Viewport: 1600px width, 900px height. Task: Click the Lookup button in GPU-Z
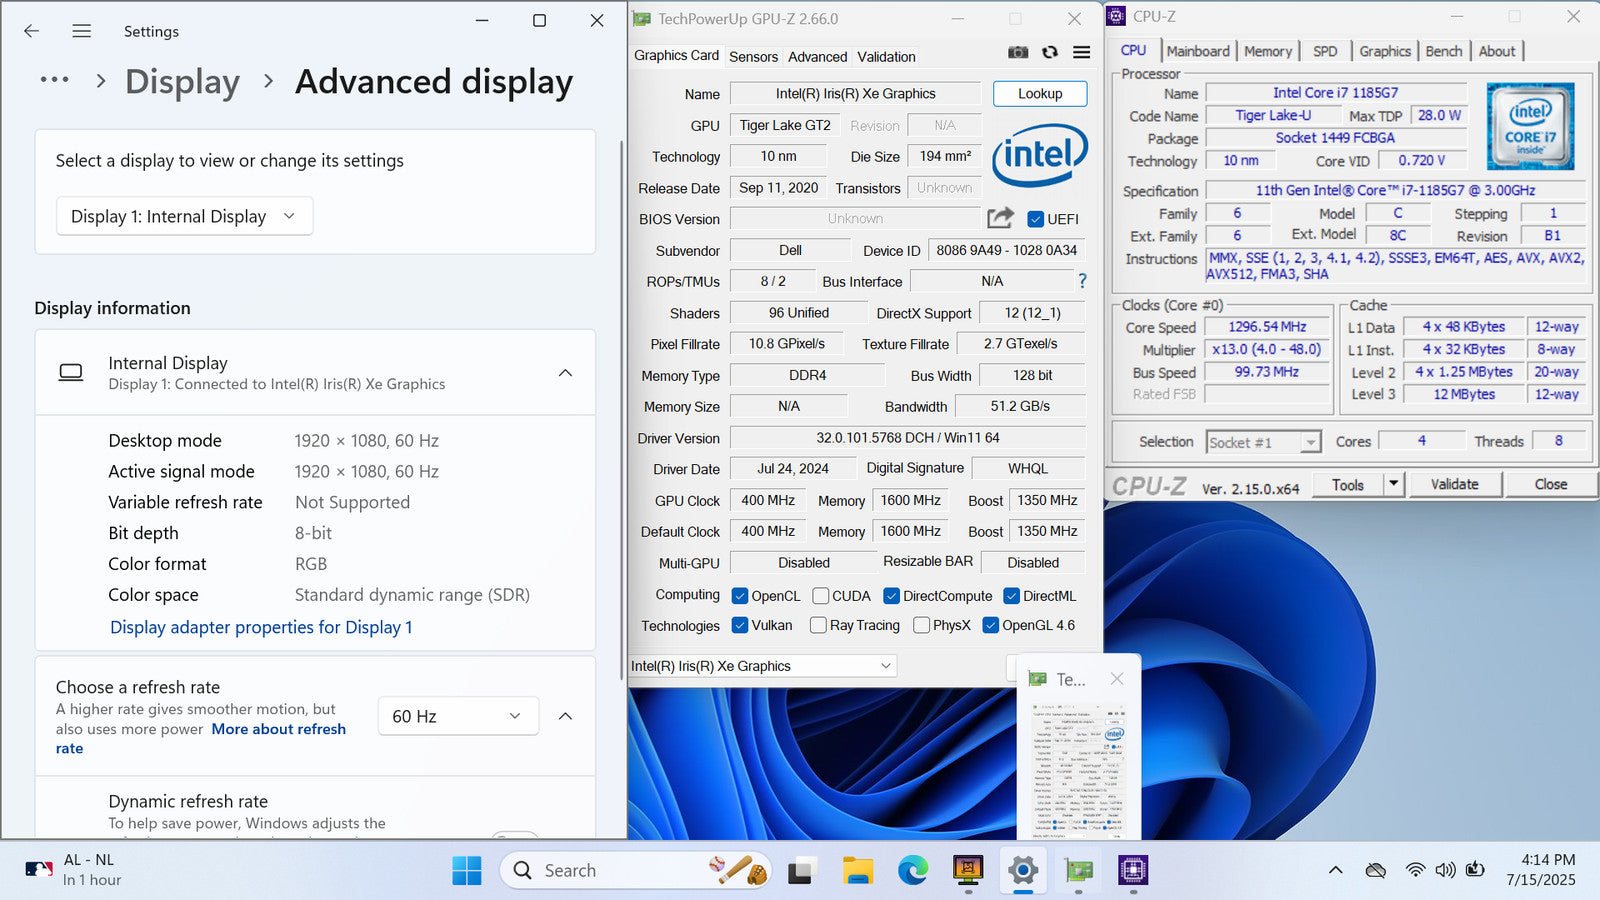(x=1039, y=94)
